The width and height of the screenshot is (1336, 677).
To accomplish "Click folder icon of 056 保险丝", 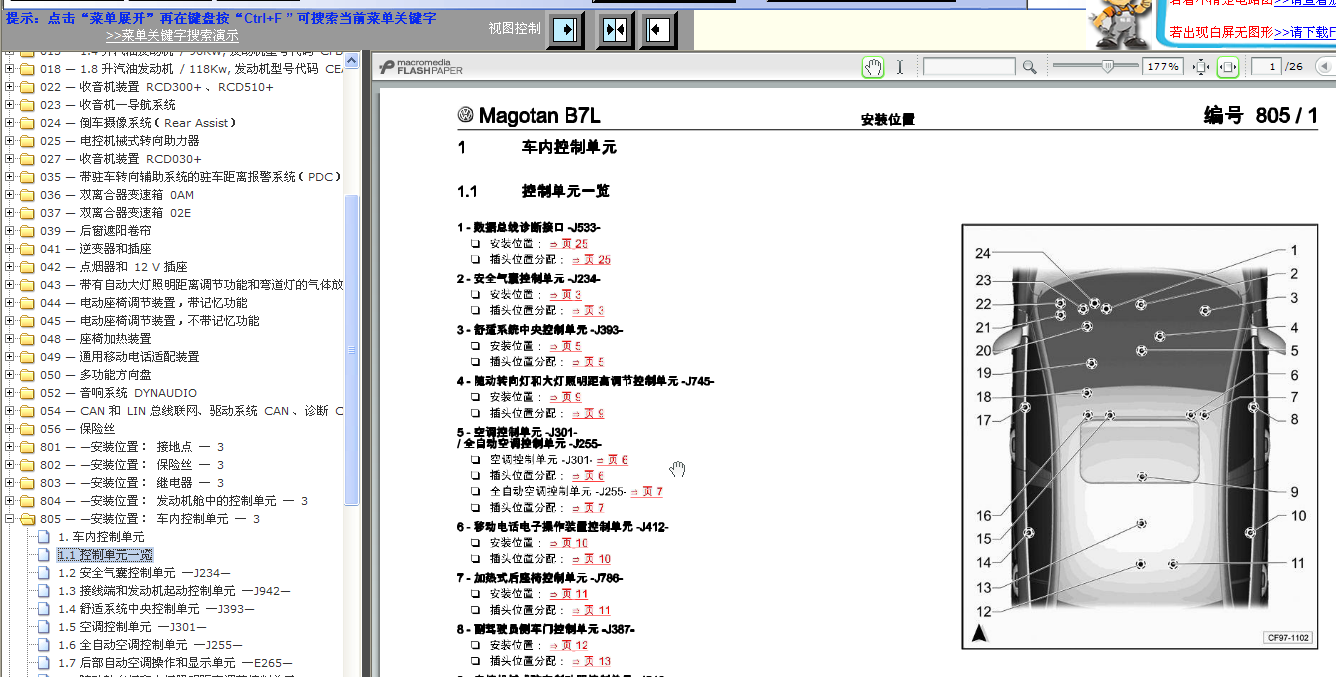I will pos(27,429).
